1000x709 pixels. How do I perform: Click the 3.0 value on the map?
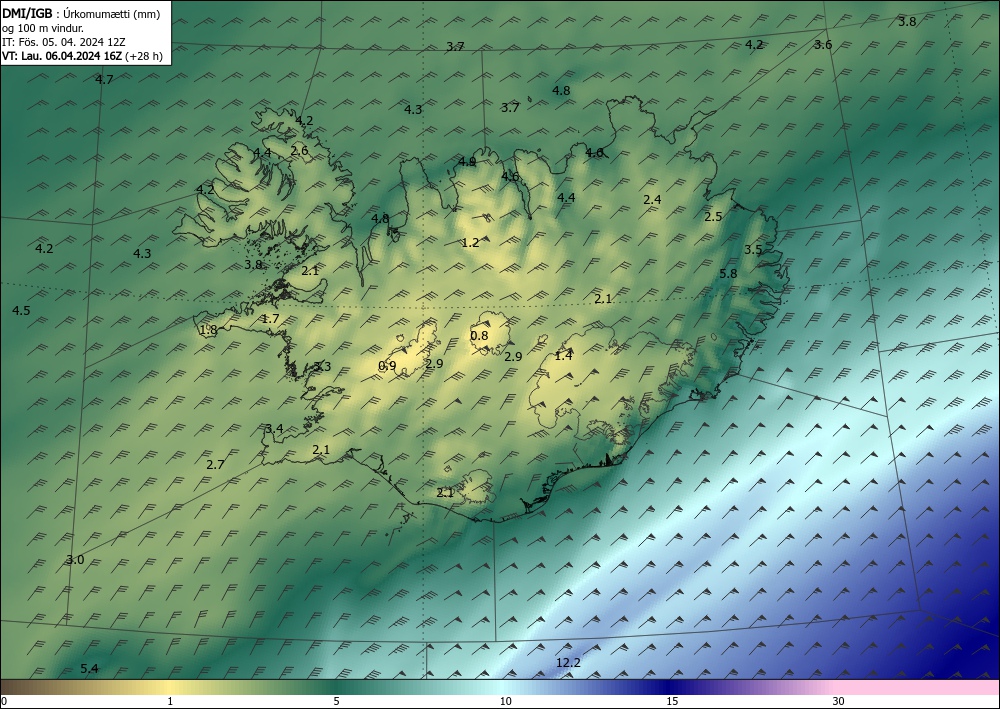[x=75, y=560]
